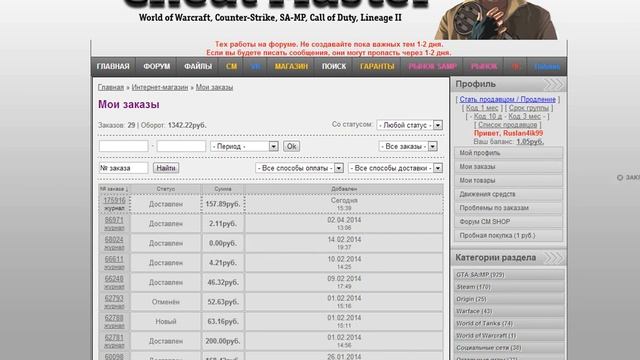Click the Ok button
The height and width of the screenshot is (360, 640).
[291, 146]
